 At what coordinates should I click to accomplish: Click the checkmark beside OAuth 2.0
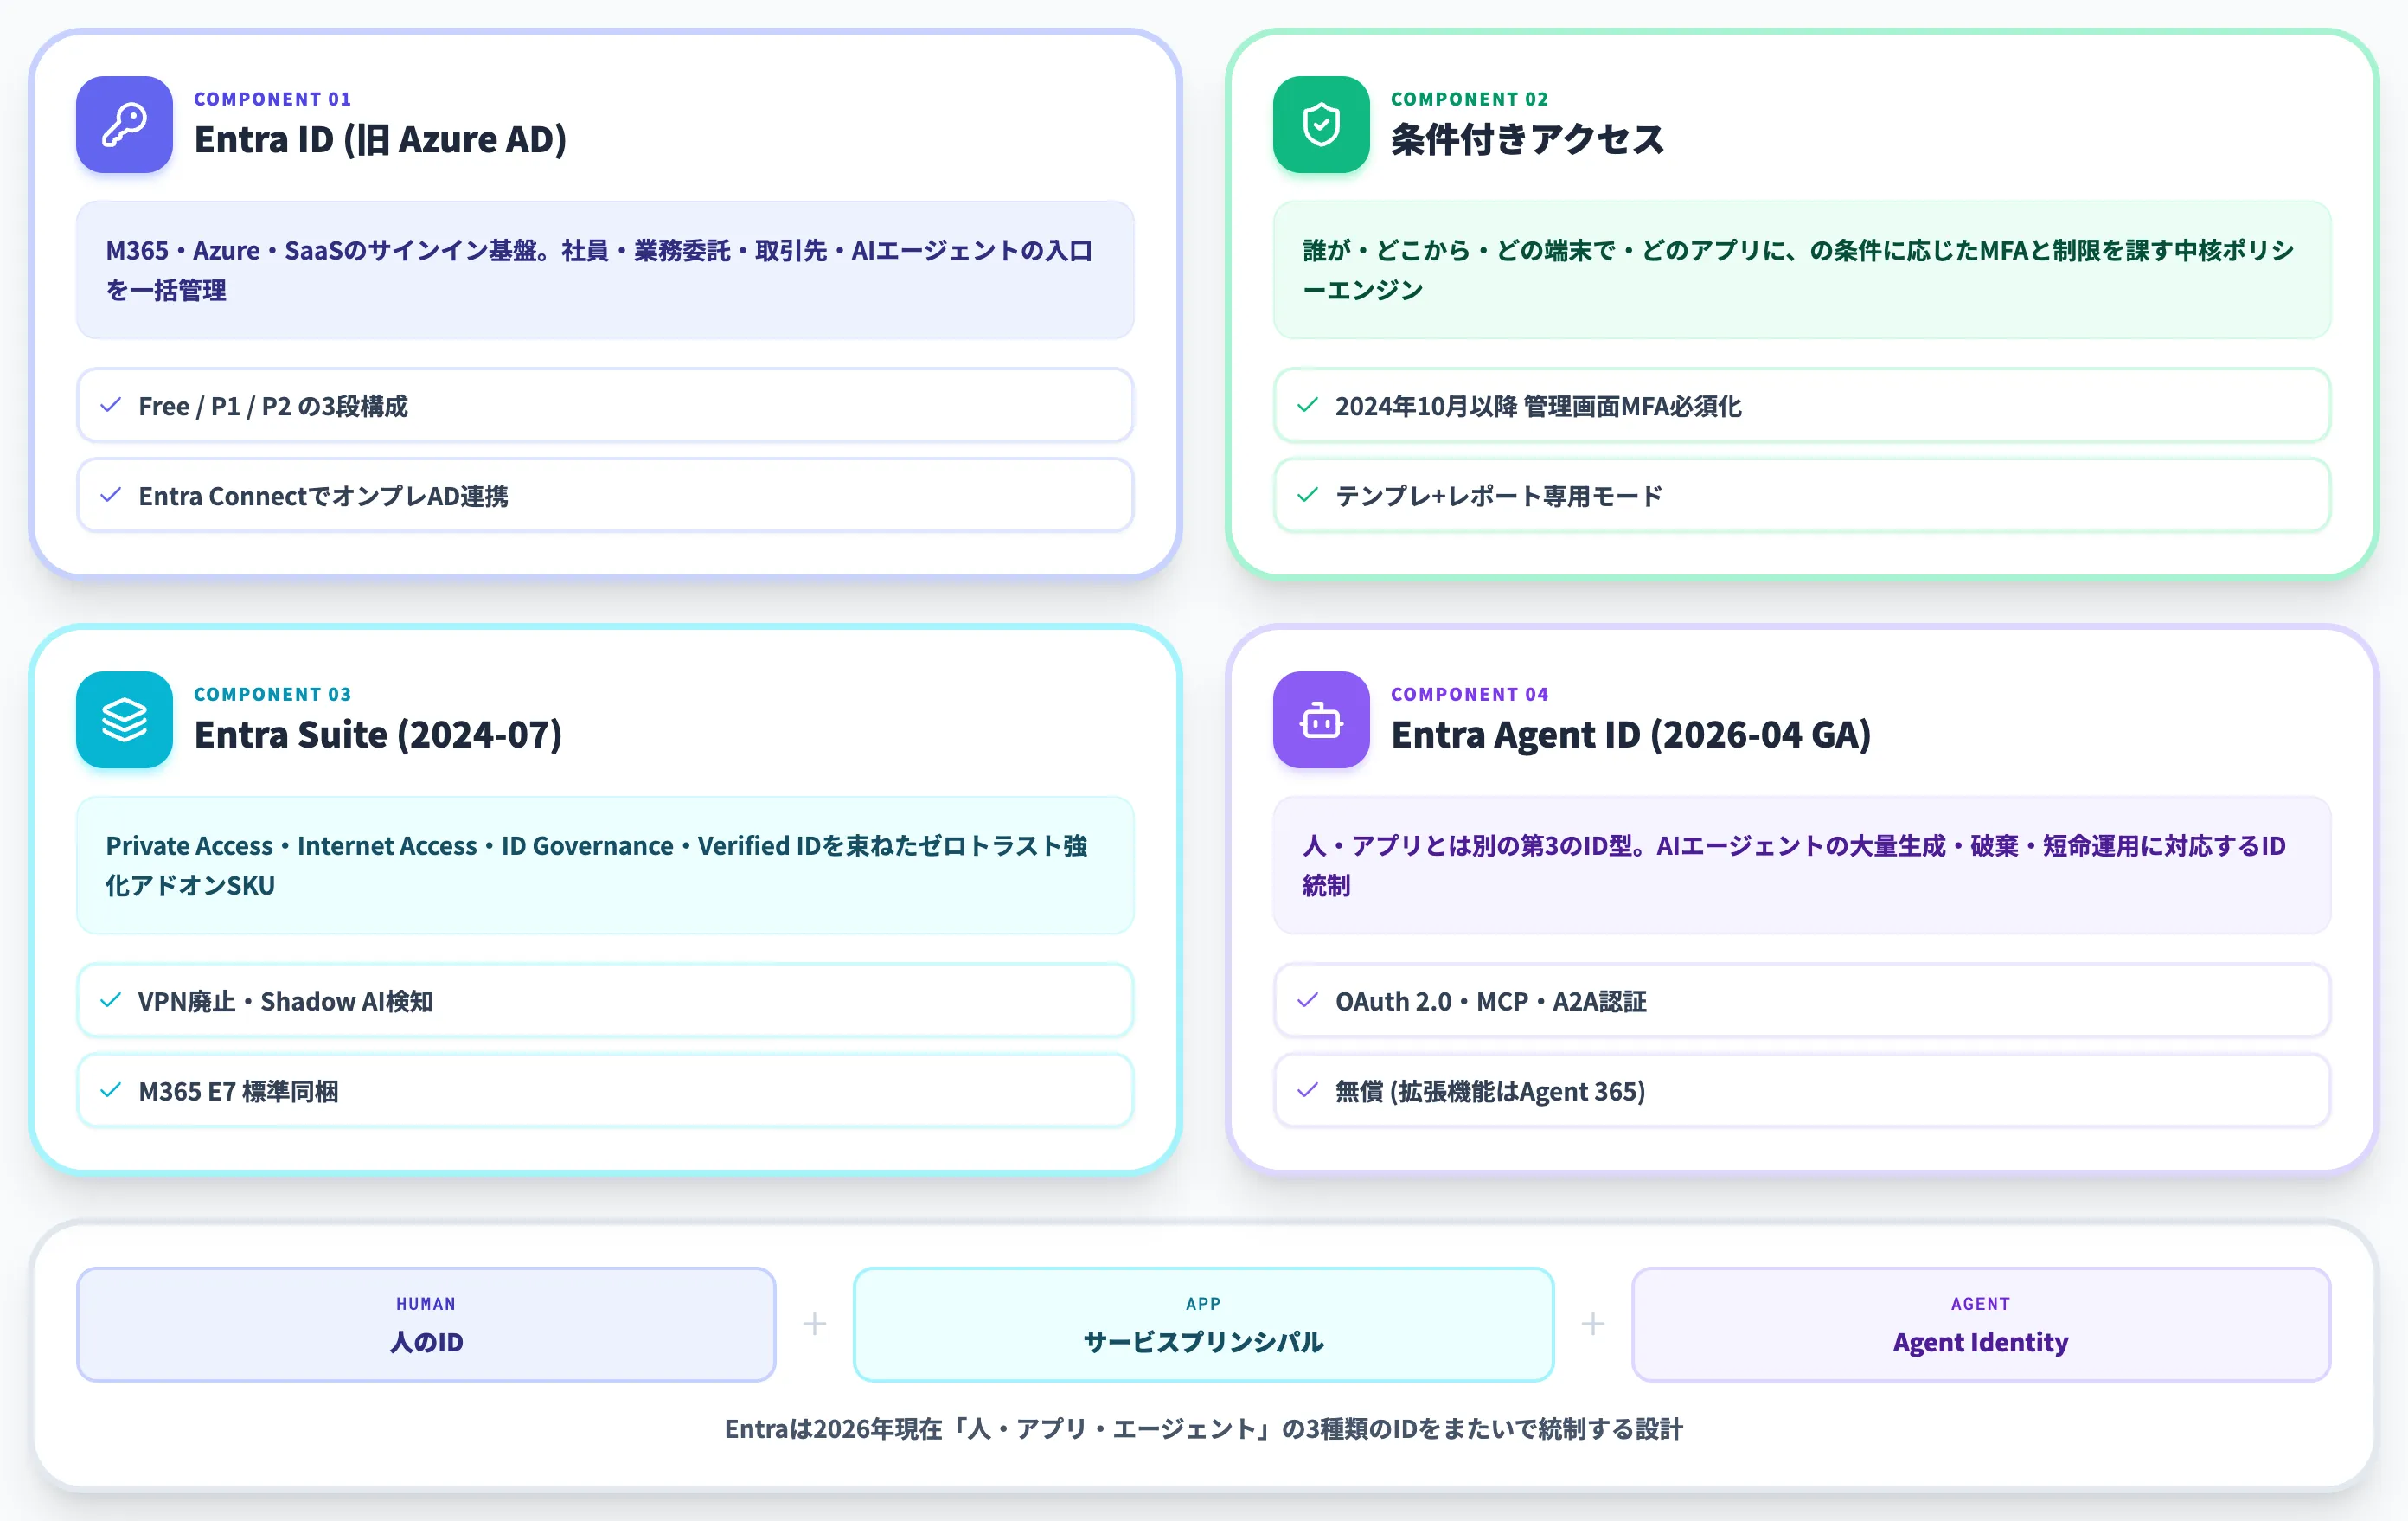(x=1307, y=1000)
